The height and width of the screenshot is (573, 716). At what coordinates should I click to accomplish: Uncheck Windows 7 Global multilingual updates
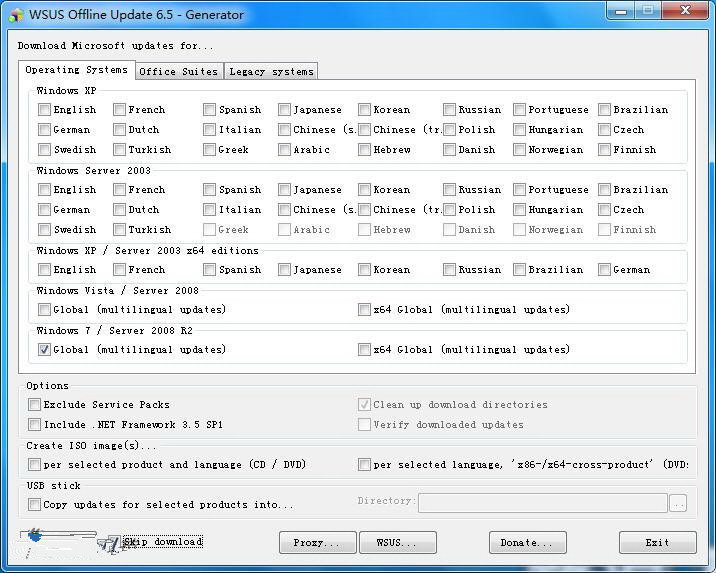pos(44,350)
